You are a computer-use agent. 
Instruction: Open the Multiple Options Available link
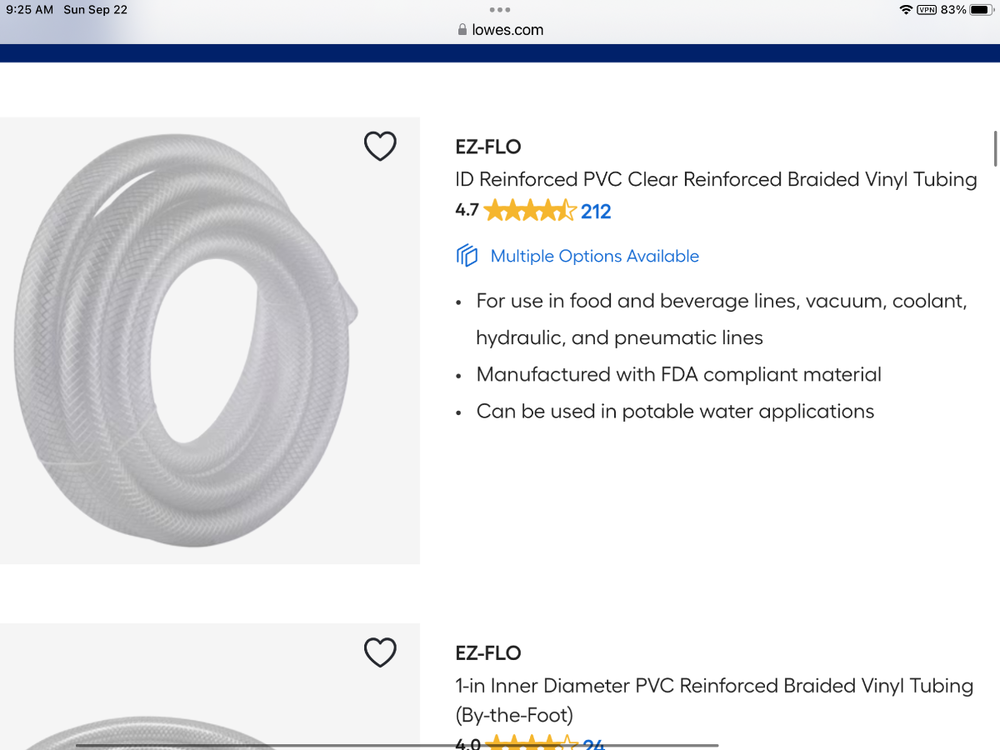tap(594, 256)
